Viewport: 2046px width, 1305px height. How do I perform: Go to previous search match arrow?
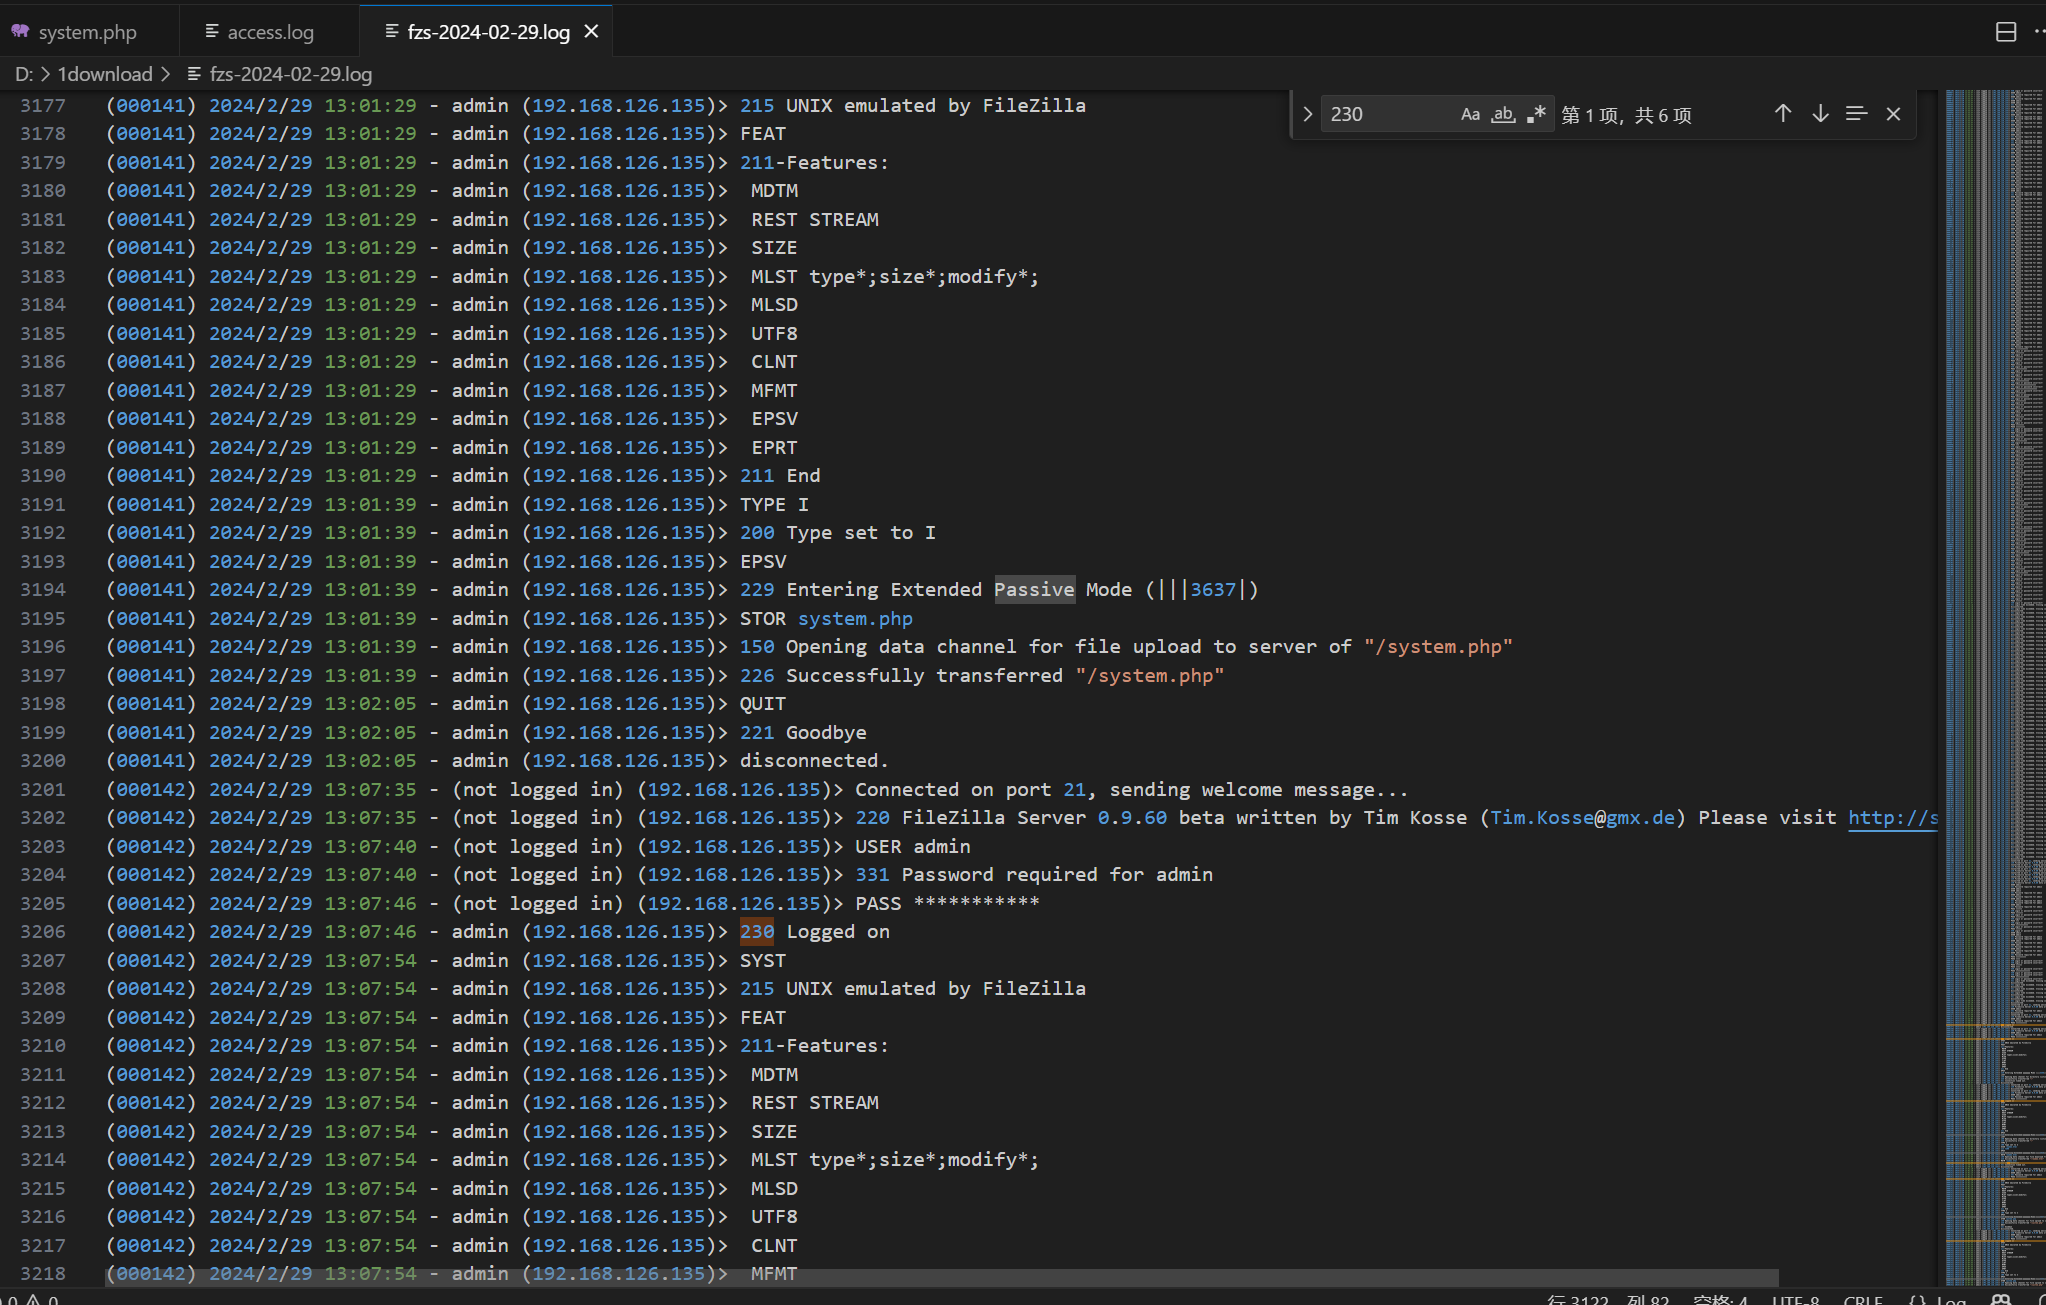click(x=1783, y=114)
